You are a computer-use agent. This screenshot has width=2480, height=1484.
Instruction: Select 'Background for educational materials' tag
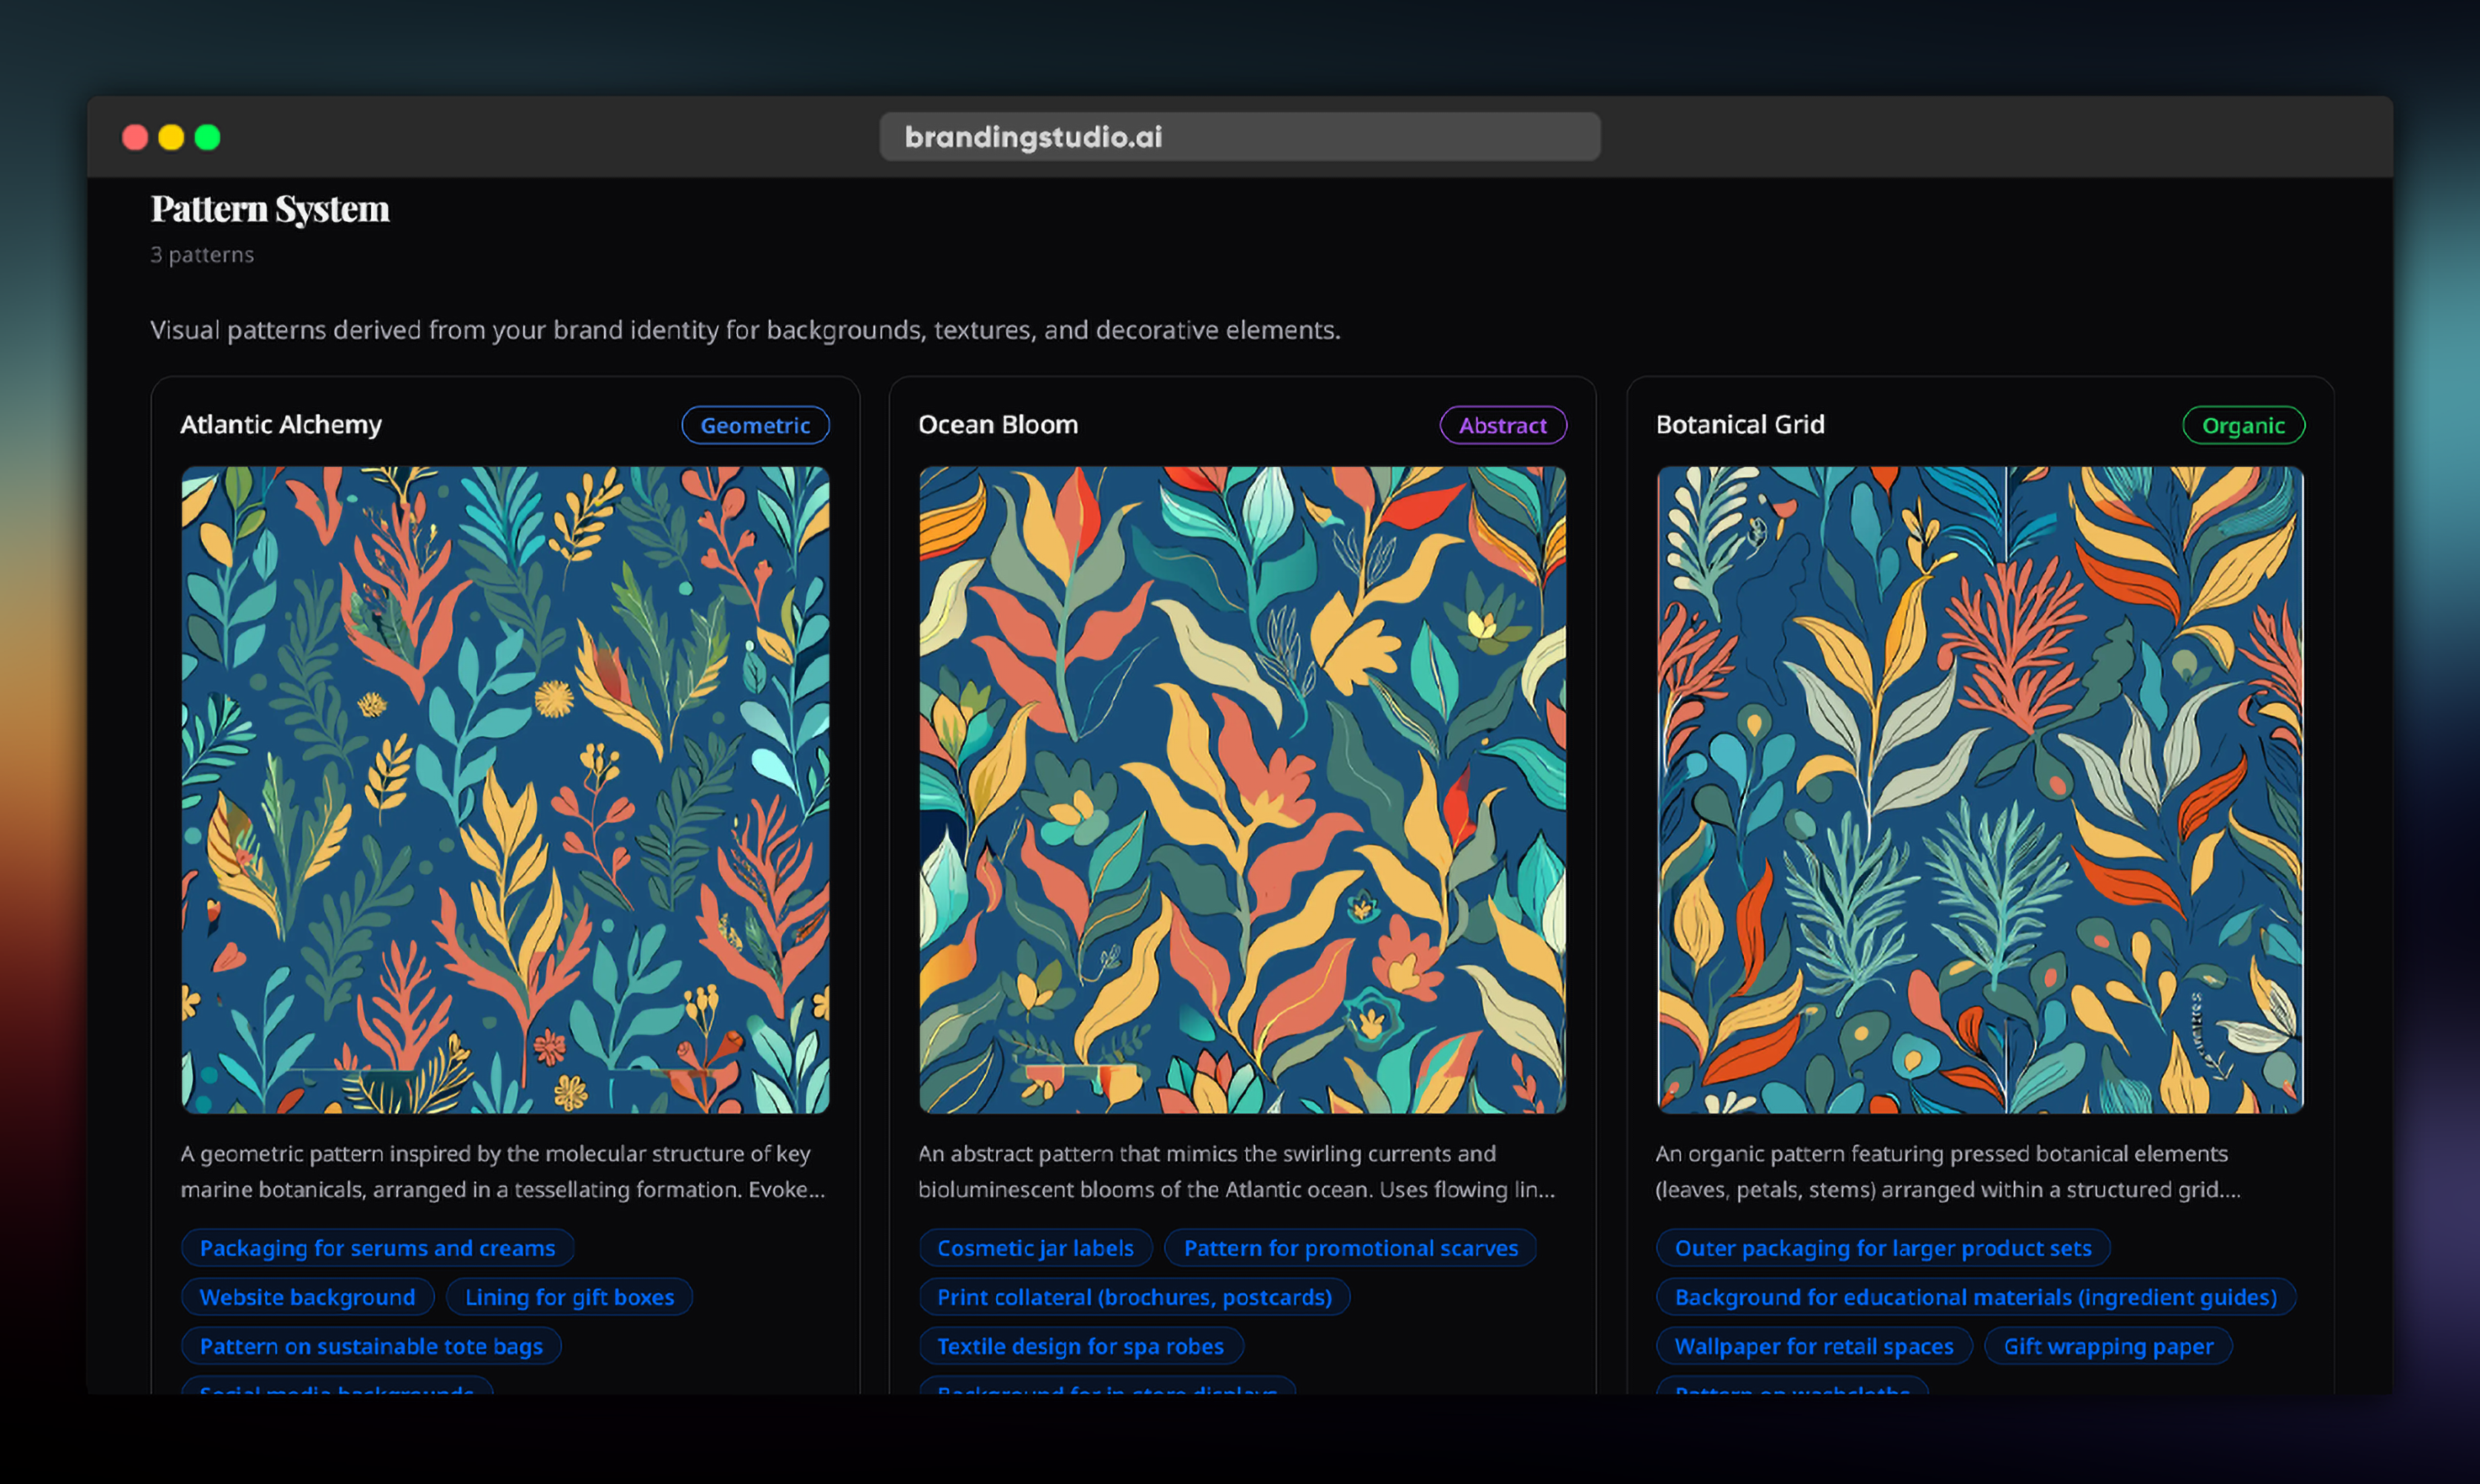click(1976, 1297)
